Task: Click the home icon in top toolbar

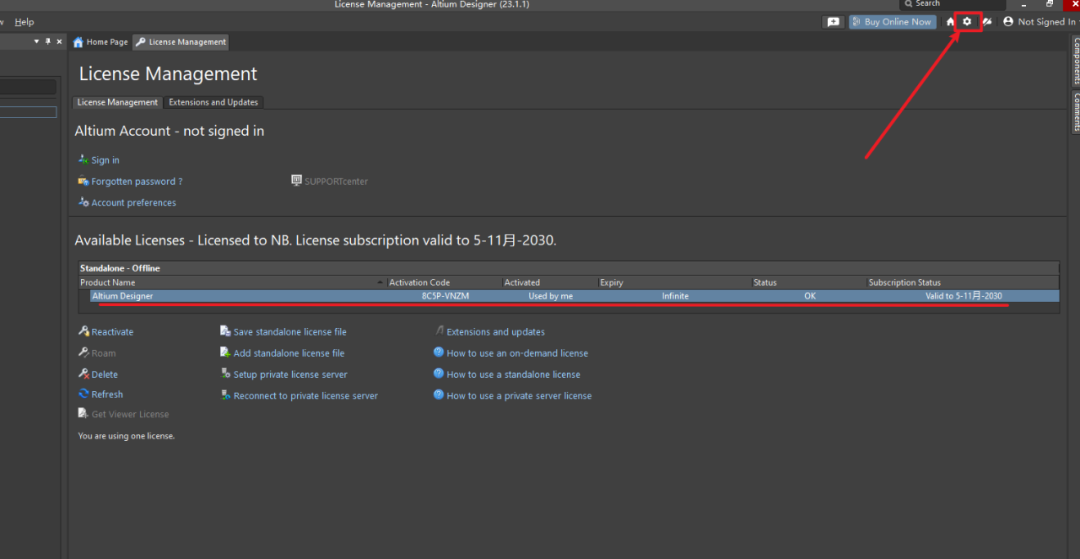Action: [950, 22]
